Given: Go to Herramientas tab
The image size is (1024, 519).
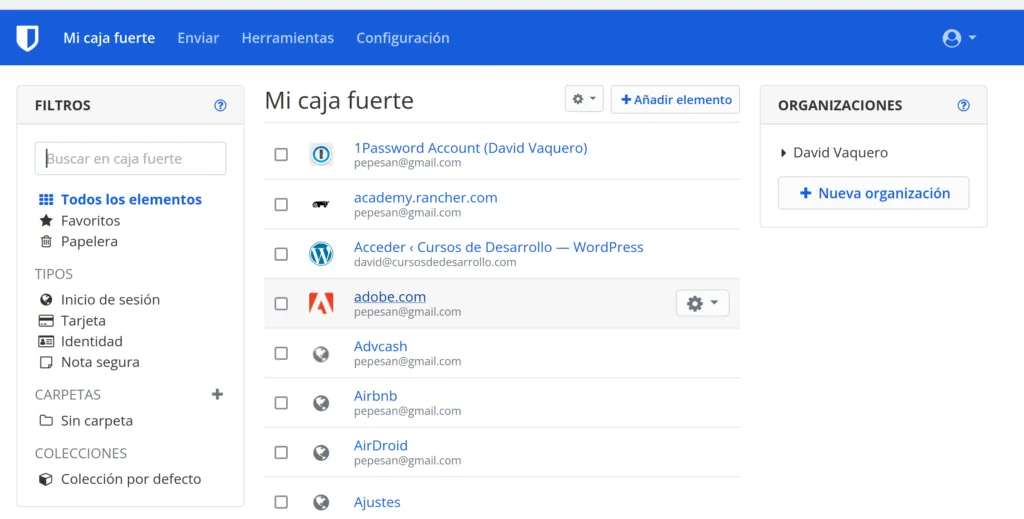Looking at the screenshot, I should 287,38.
